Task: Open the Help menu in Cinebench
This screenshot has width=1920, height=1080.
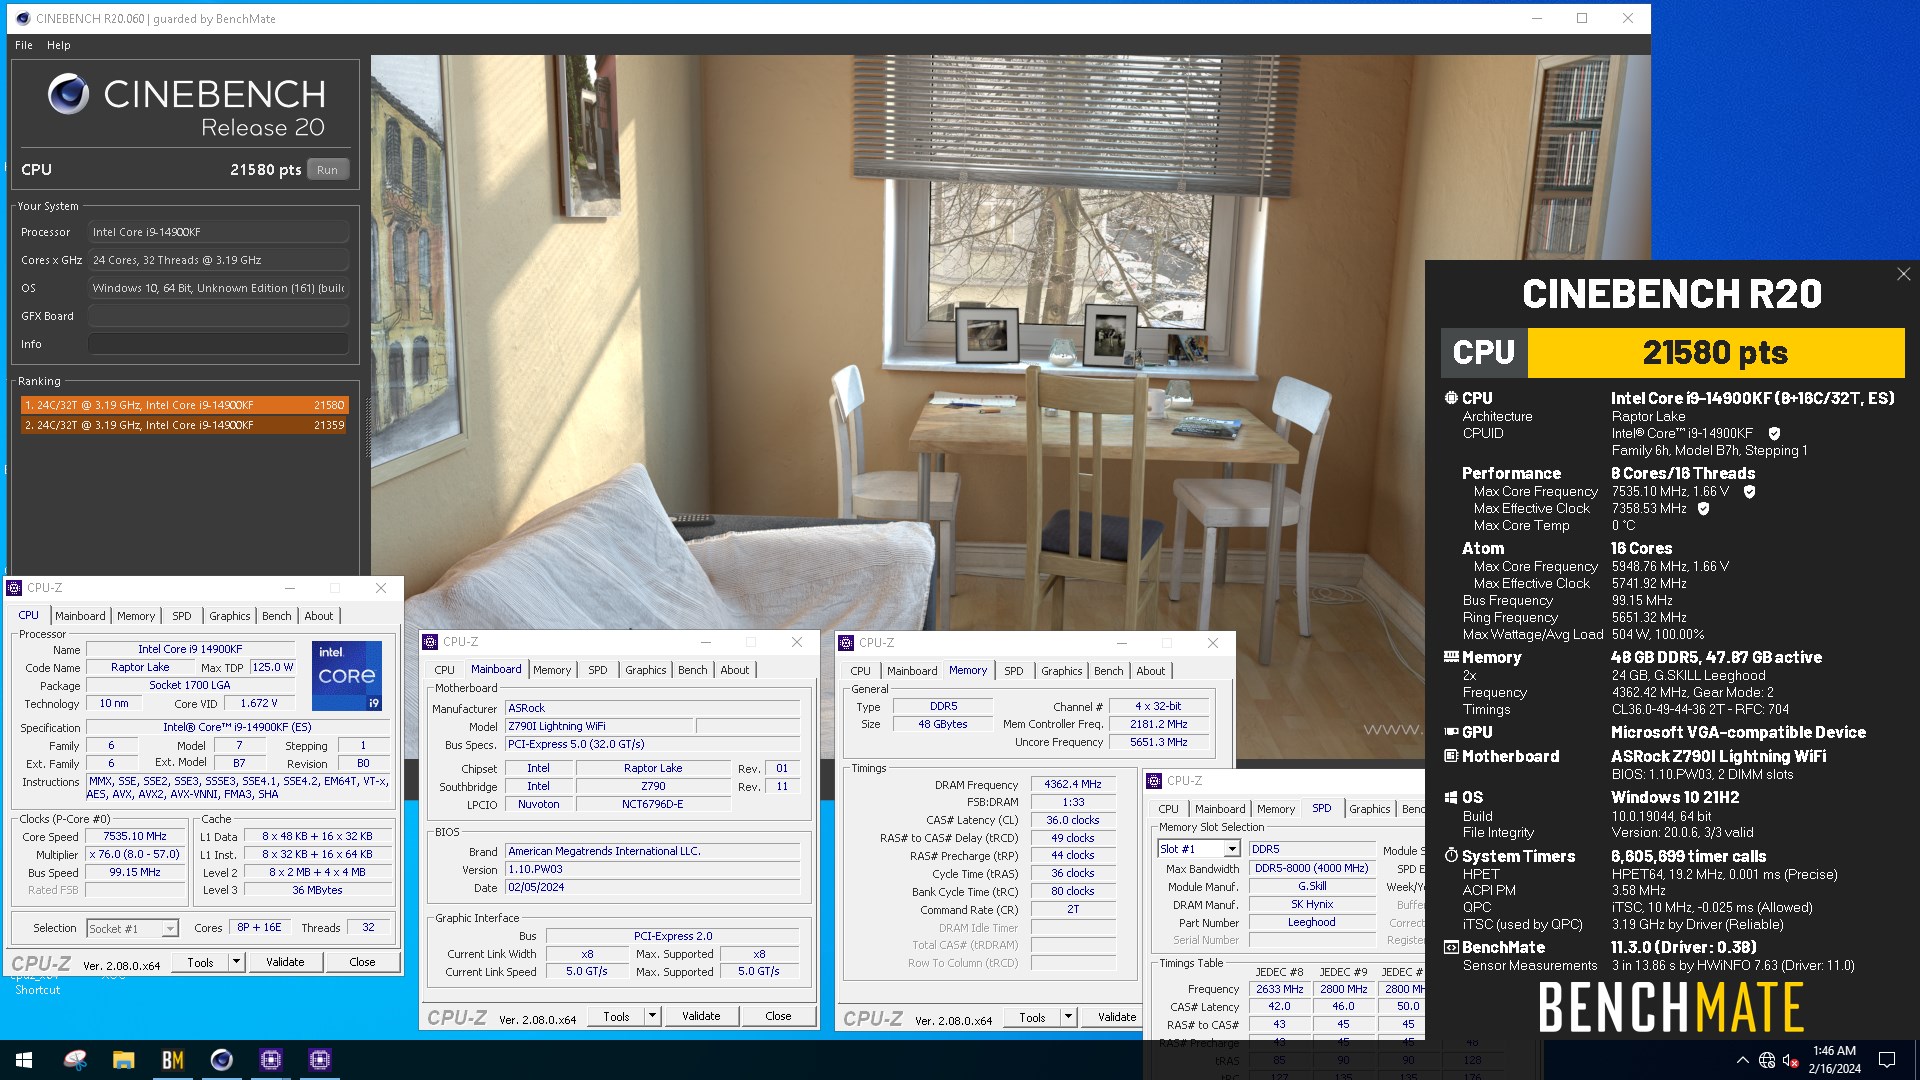Action: [x=59, y=45]
